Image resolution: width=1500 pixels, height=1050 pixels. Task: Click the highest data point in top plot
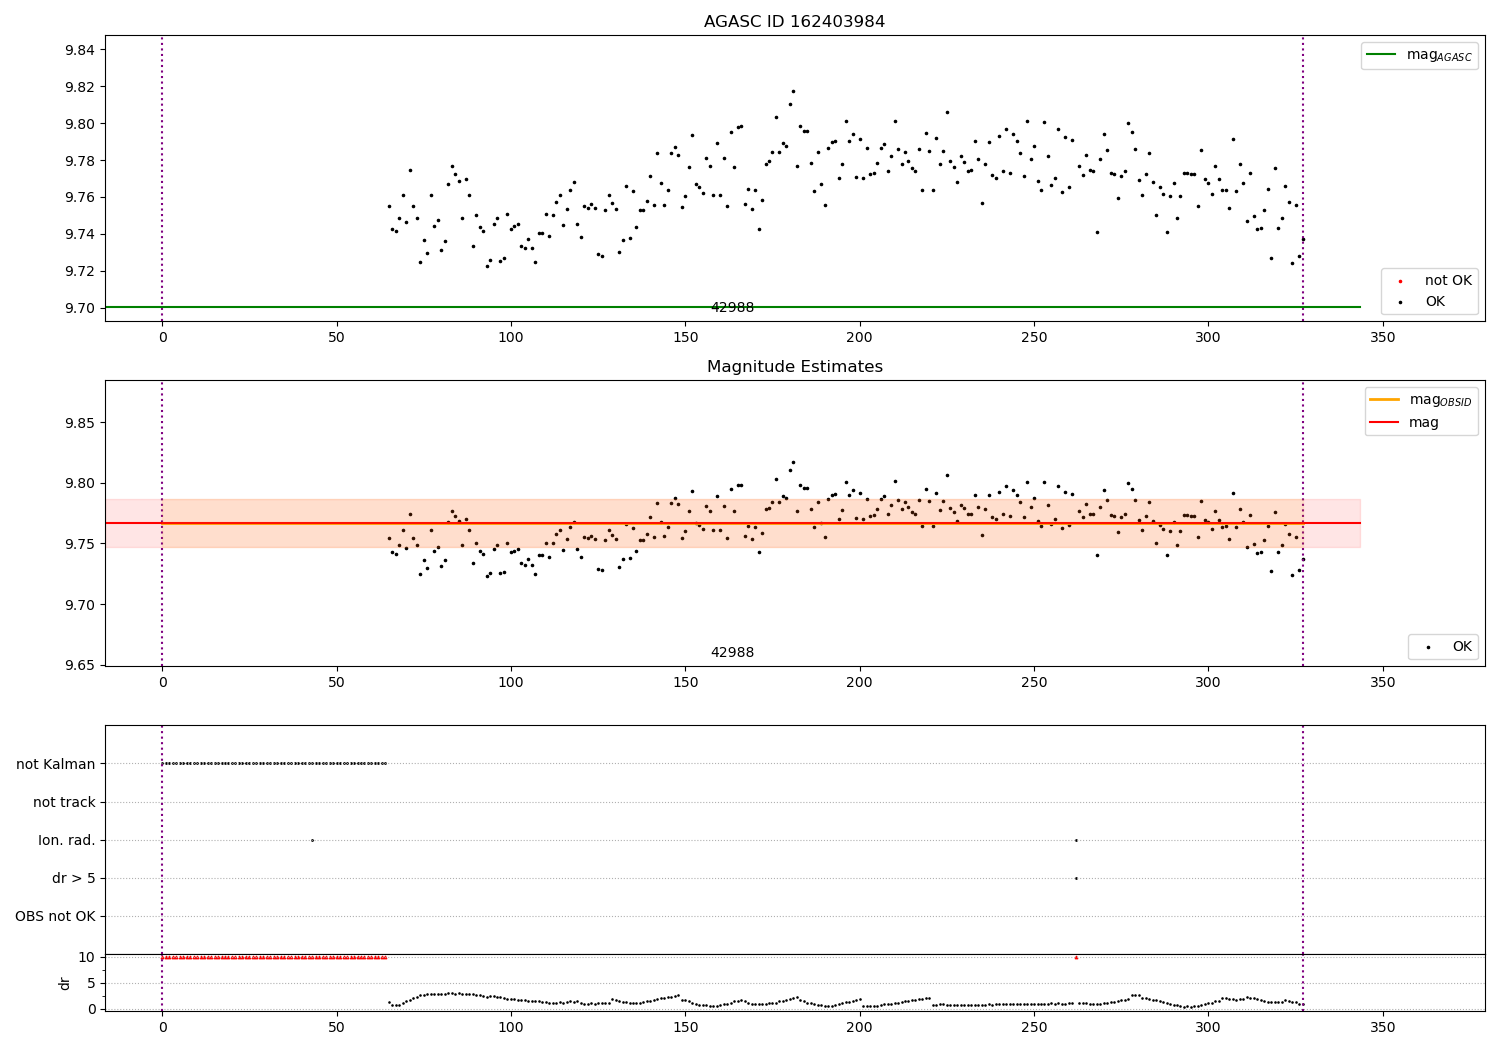793,91
